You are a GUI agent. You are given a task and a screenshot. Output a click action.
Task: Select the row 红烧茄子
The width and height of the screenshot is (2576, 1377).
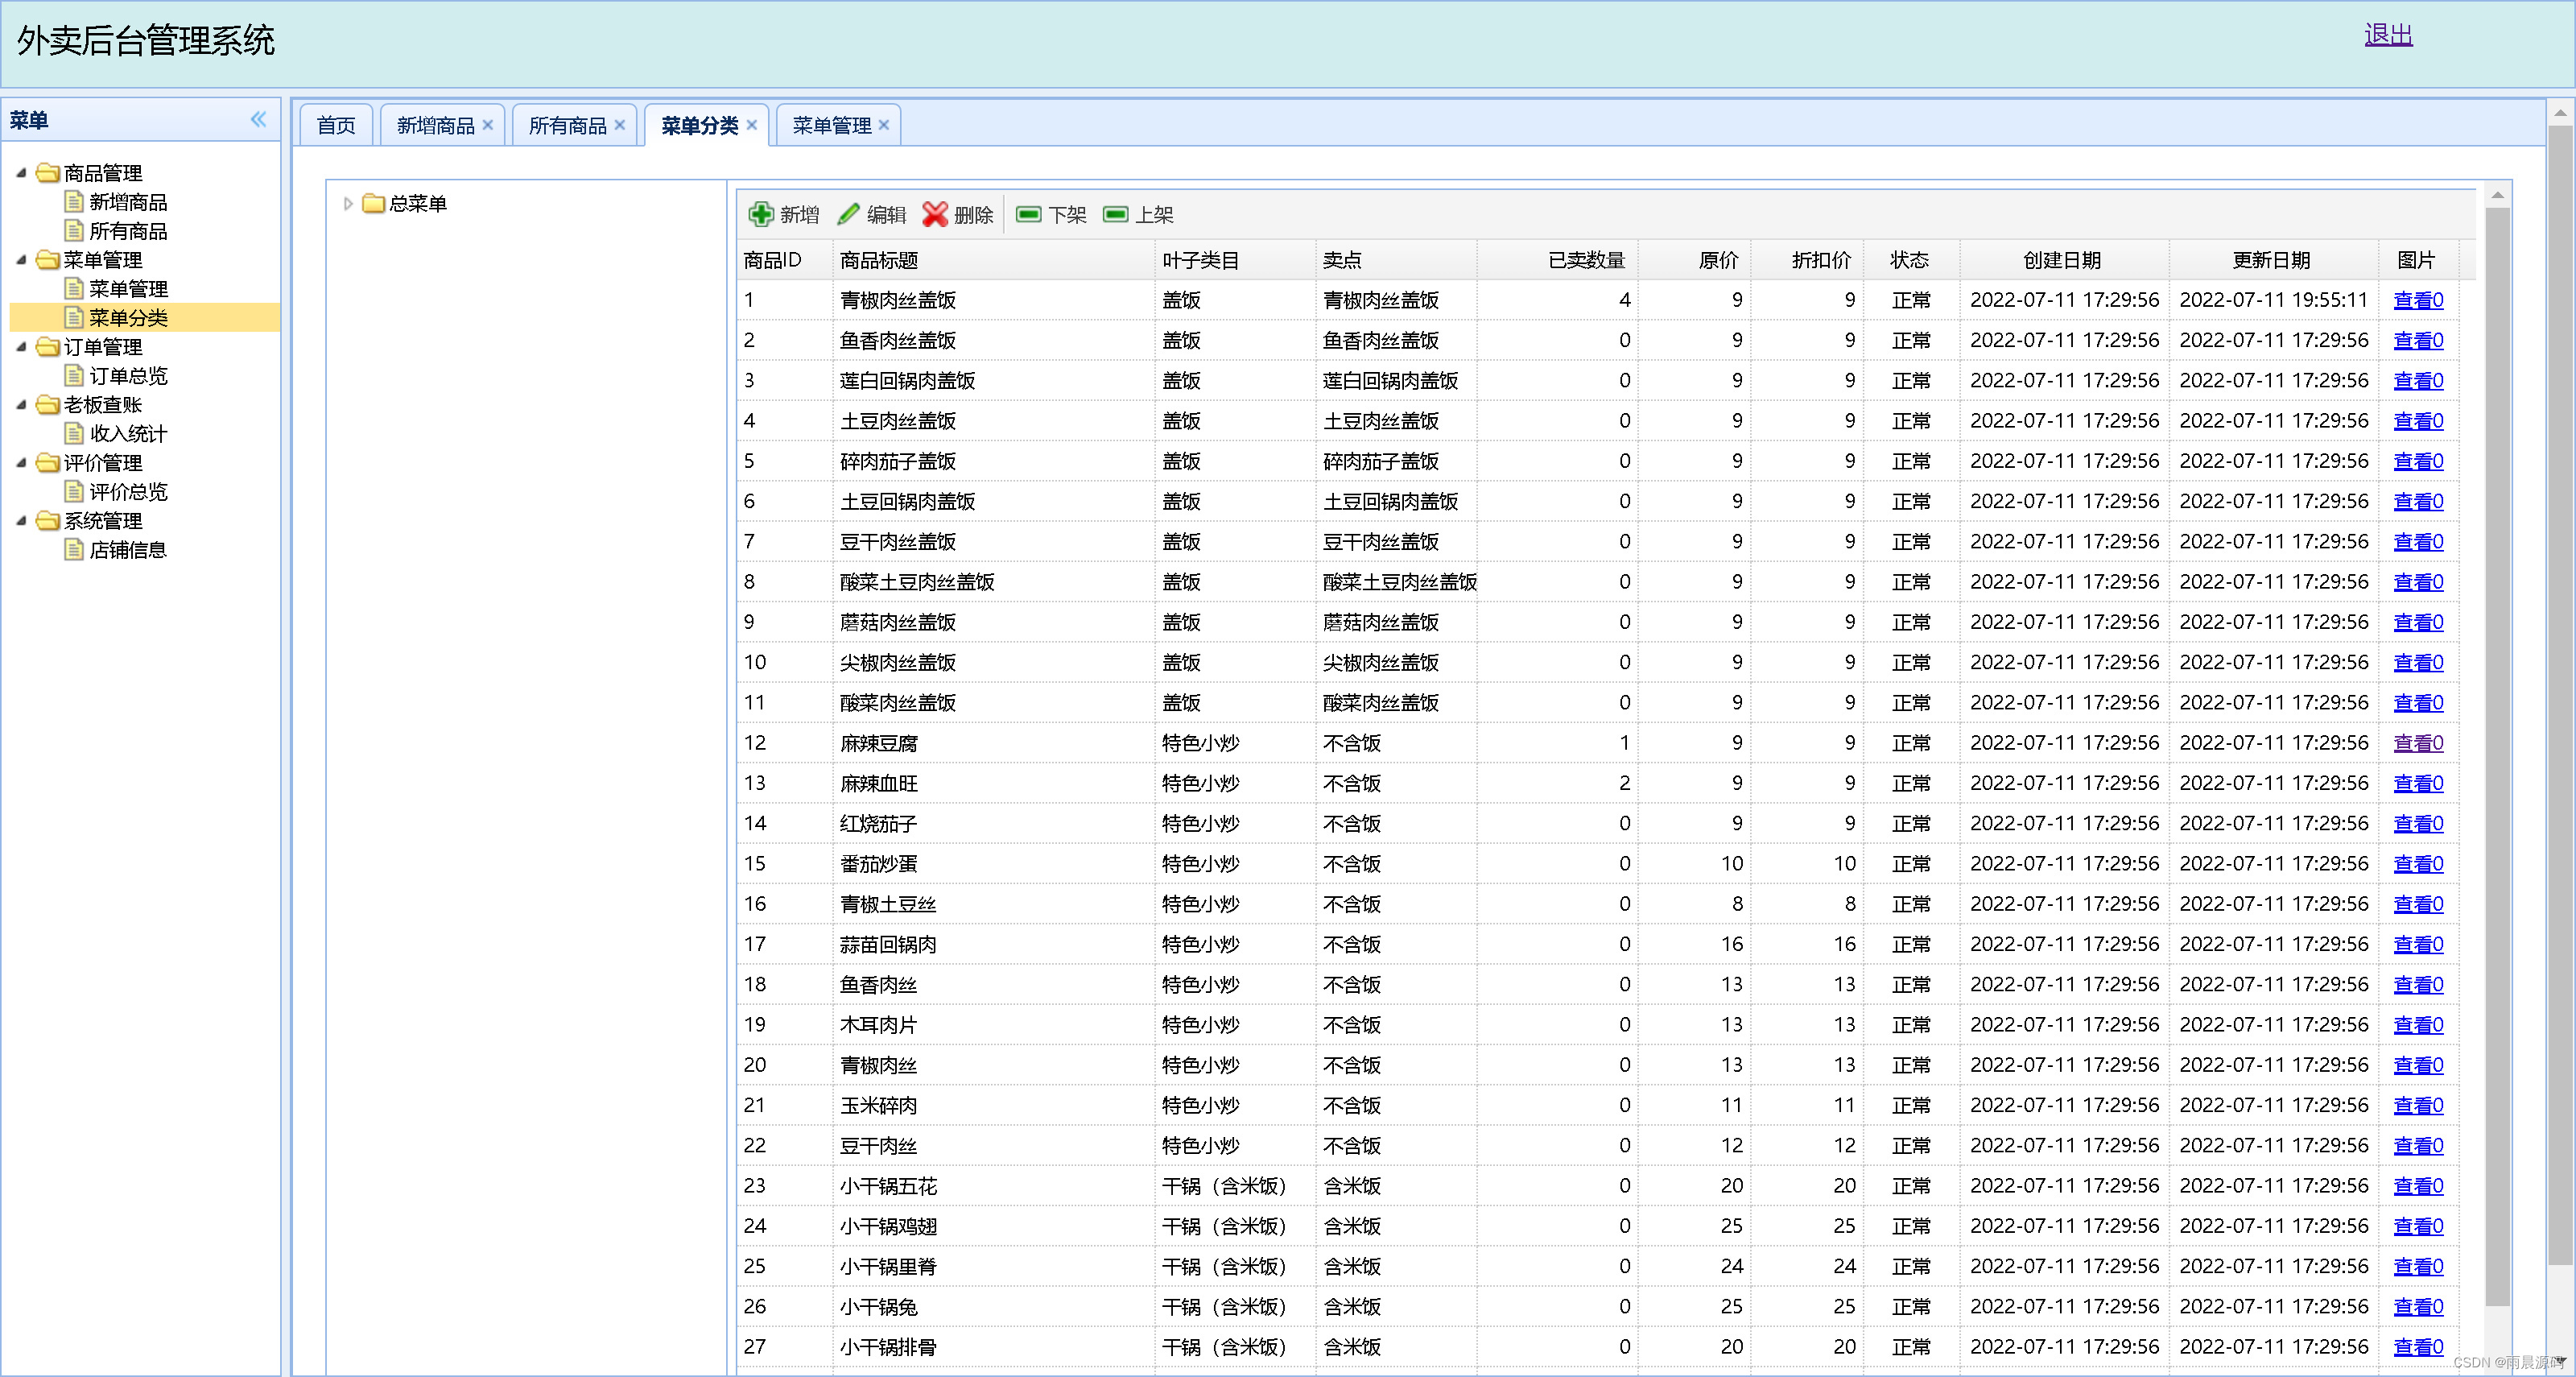[1597, 824]
